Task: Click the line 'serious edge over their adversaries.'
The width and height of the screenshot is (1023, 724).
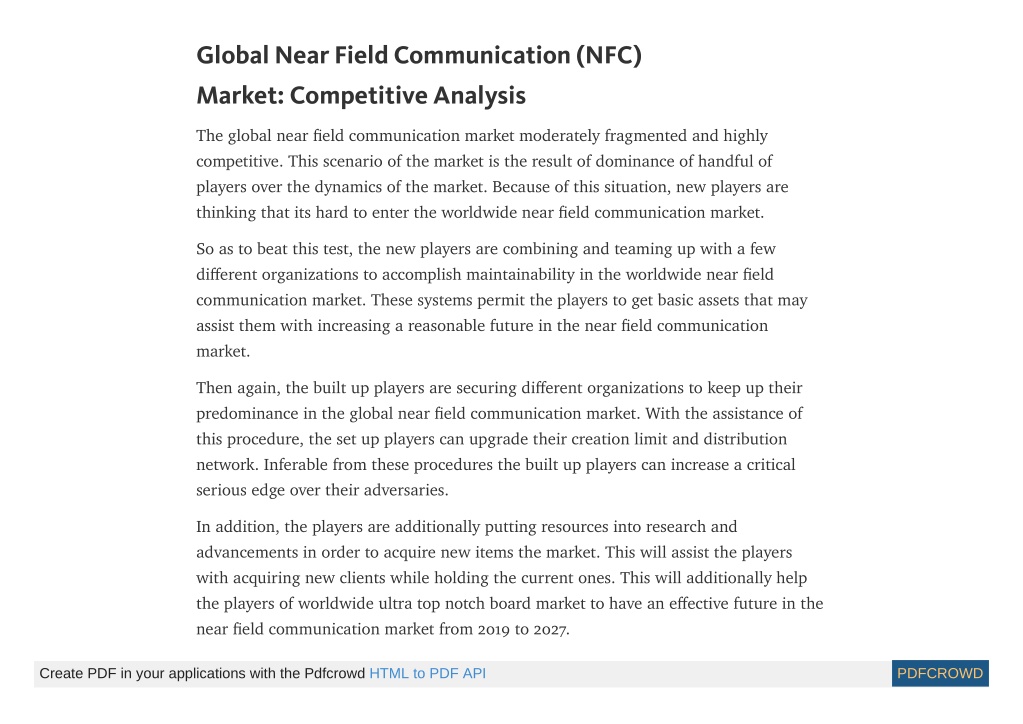Action: point(322,490)
